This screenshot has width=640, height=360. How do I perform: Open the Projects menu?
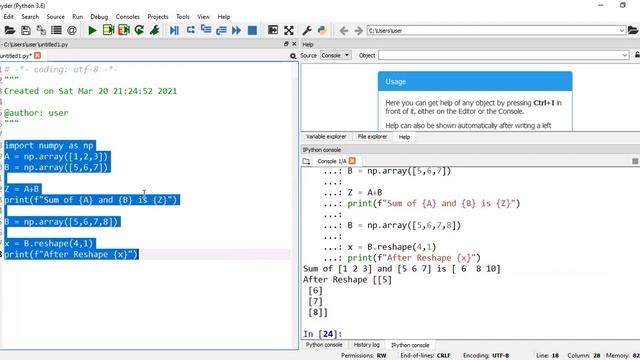click(x=158, y=17)
